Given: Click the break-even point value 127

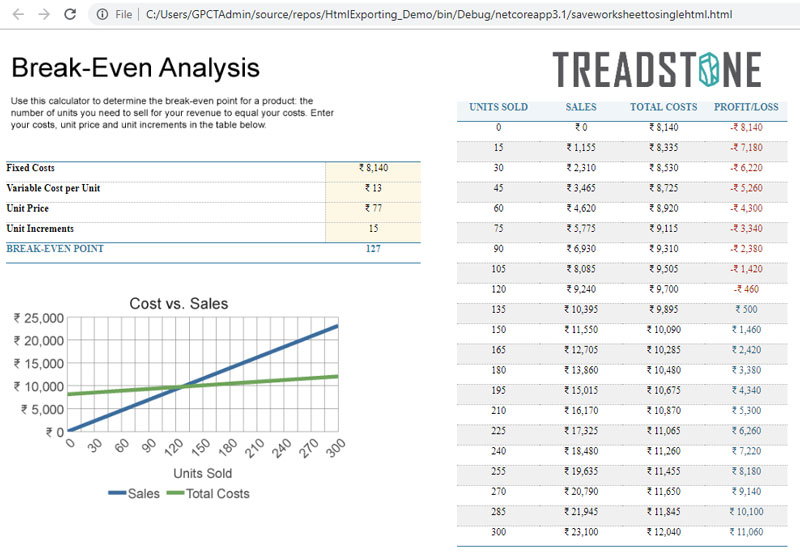Looking at the screenshot, I should tap(373, 248).
